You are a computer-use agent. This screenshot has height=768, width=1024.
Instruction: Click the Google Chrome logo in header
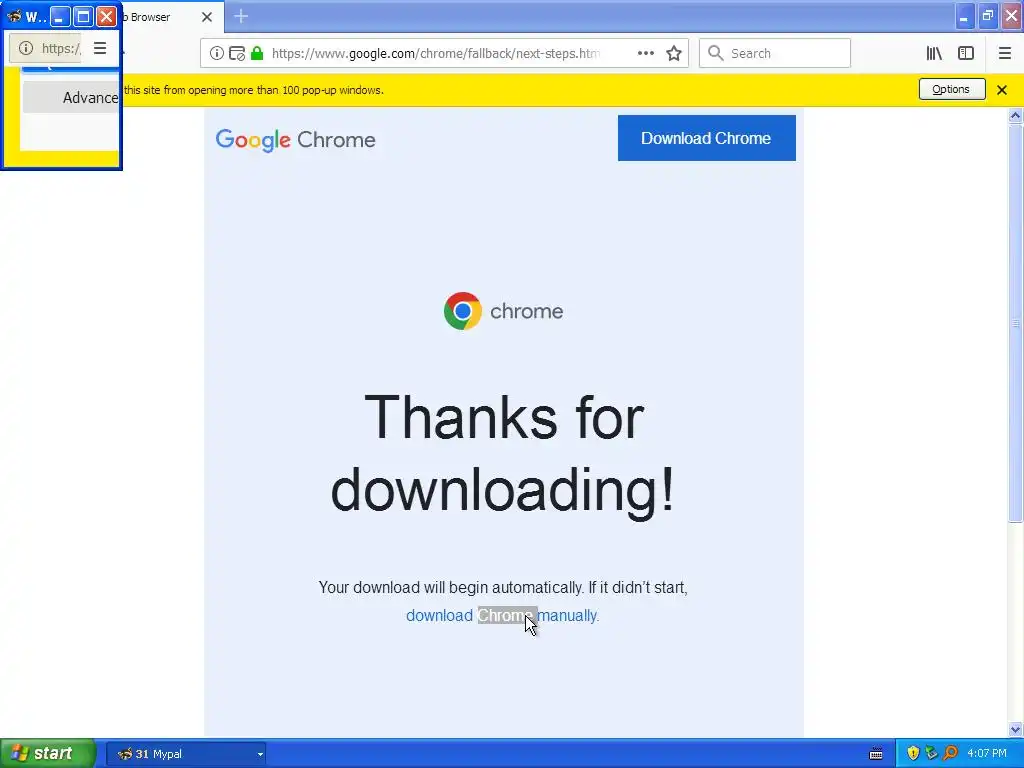click(x=296, y=140)
